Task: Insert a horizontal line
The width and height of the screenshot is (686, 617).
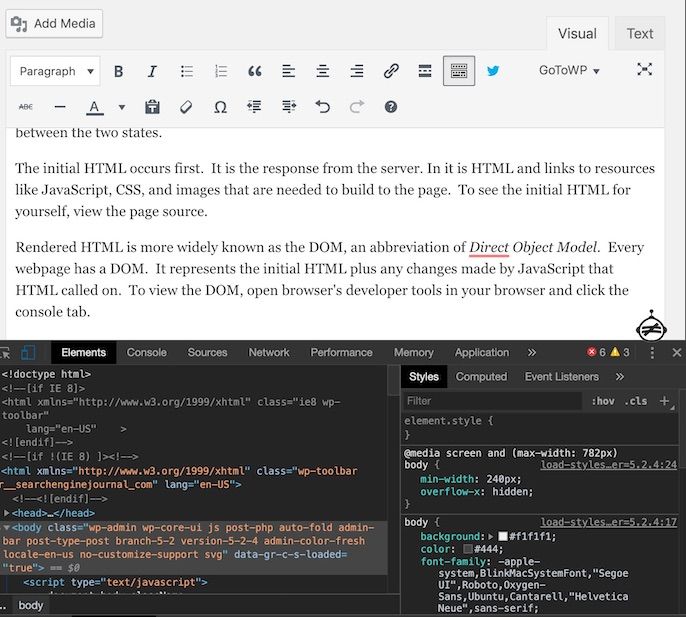Action: 60,107
